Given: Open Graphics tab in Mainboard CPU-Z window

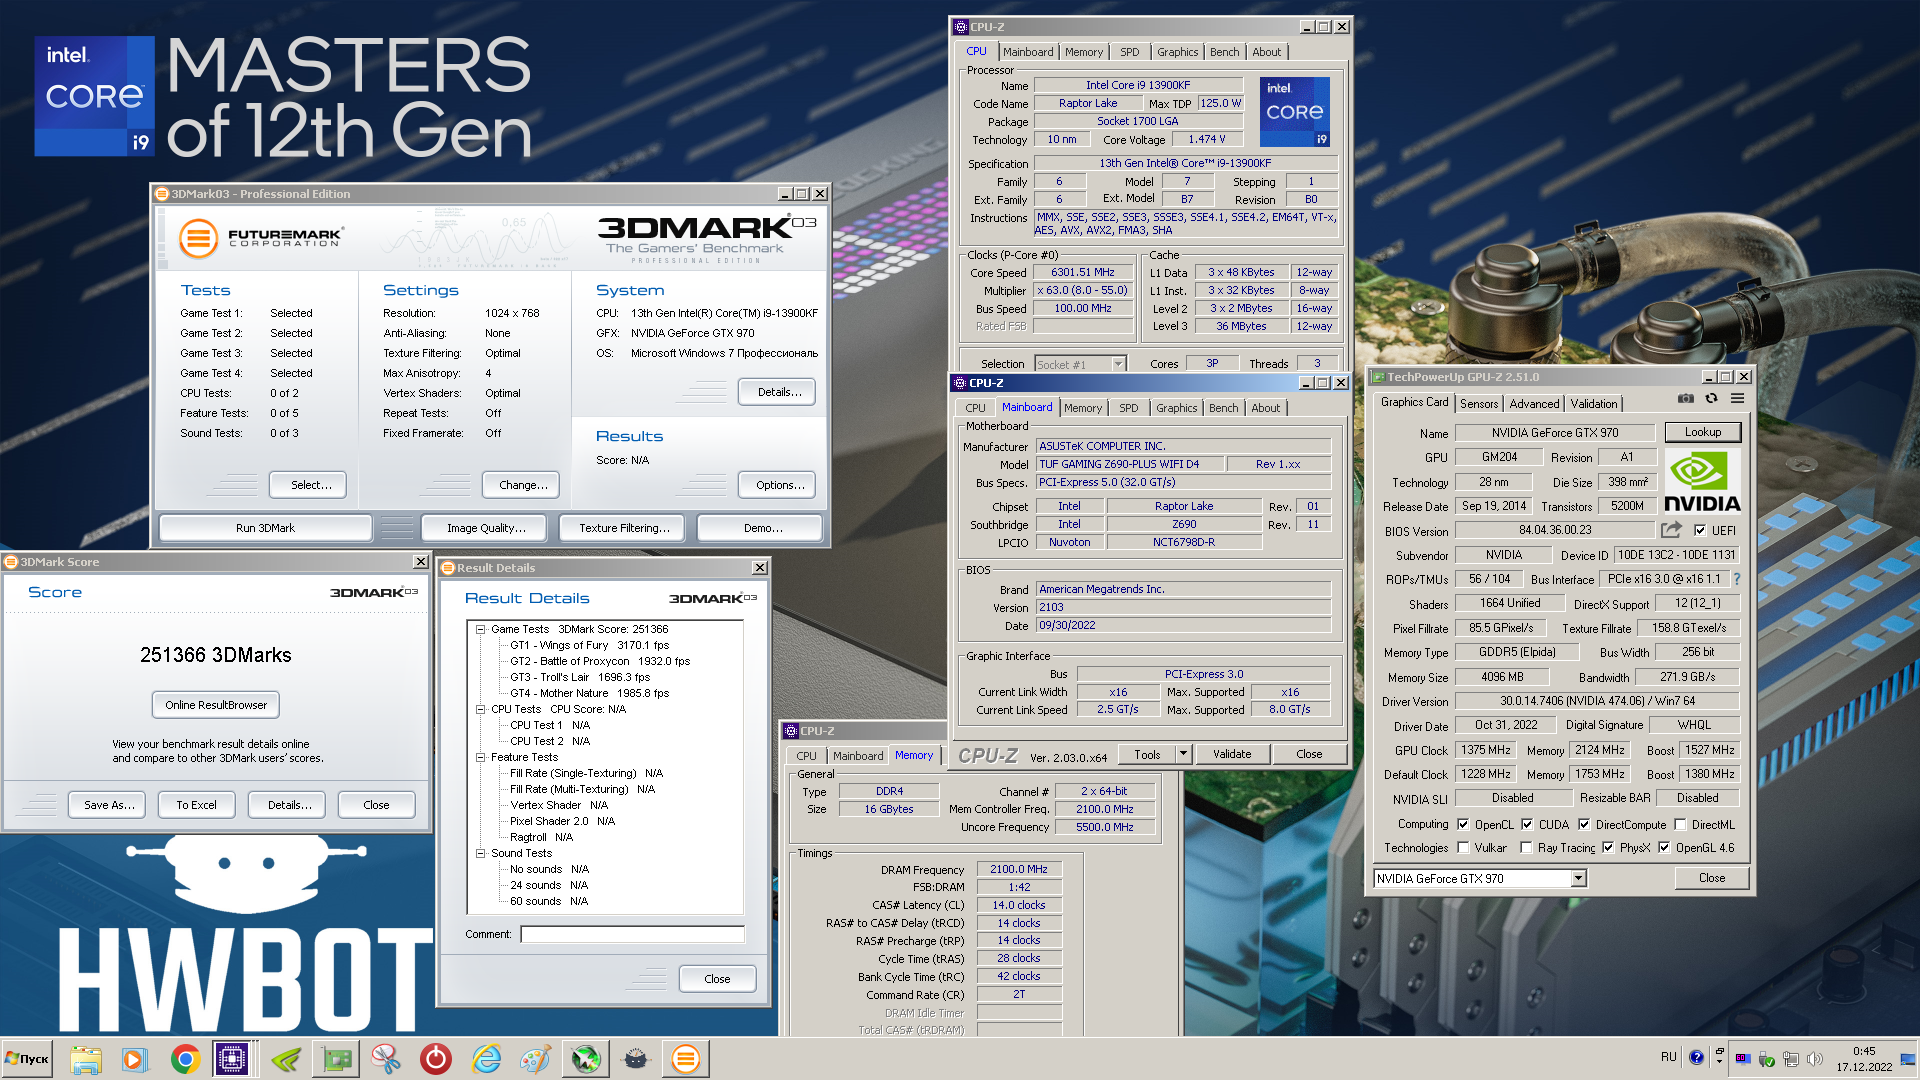Looking at the screenshot, I should 1176,408.
